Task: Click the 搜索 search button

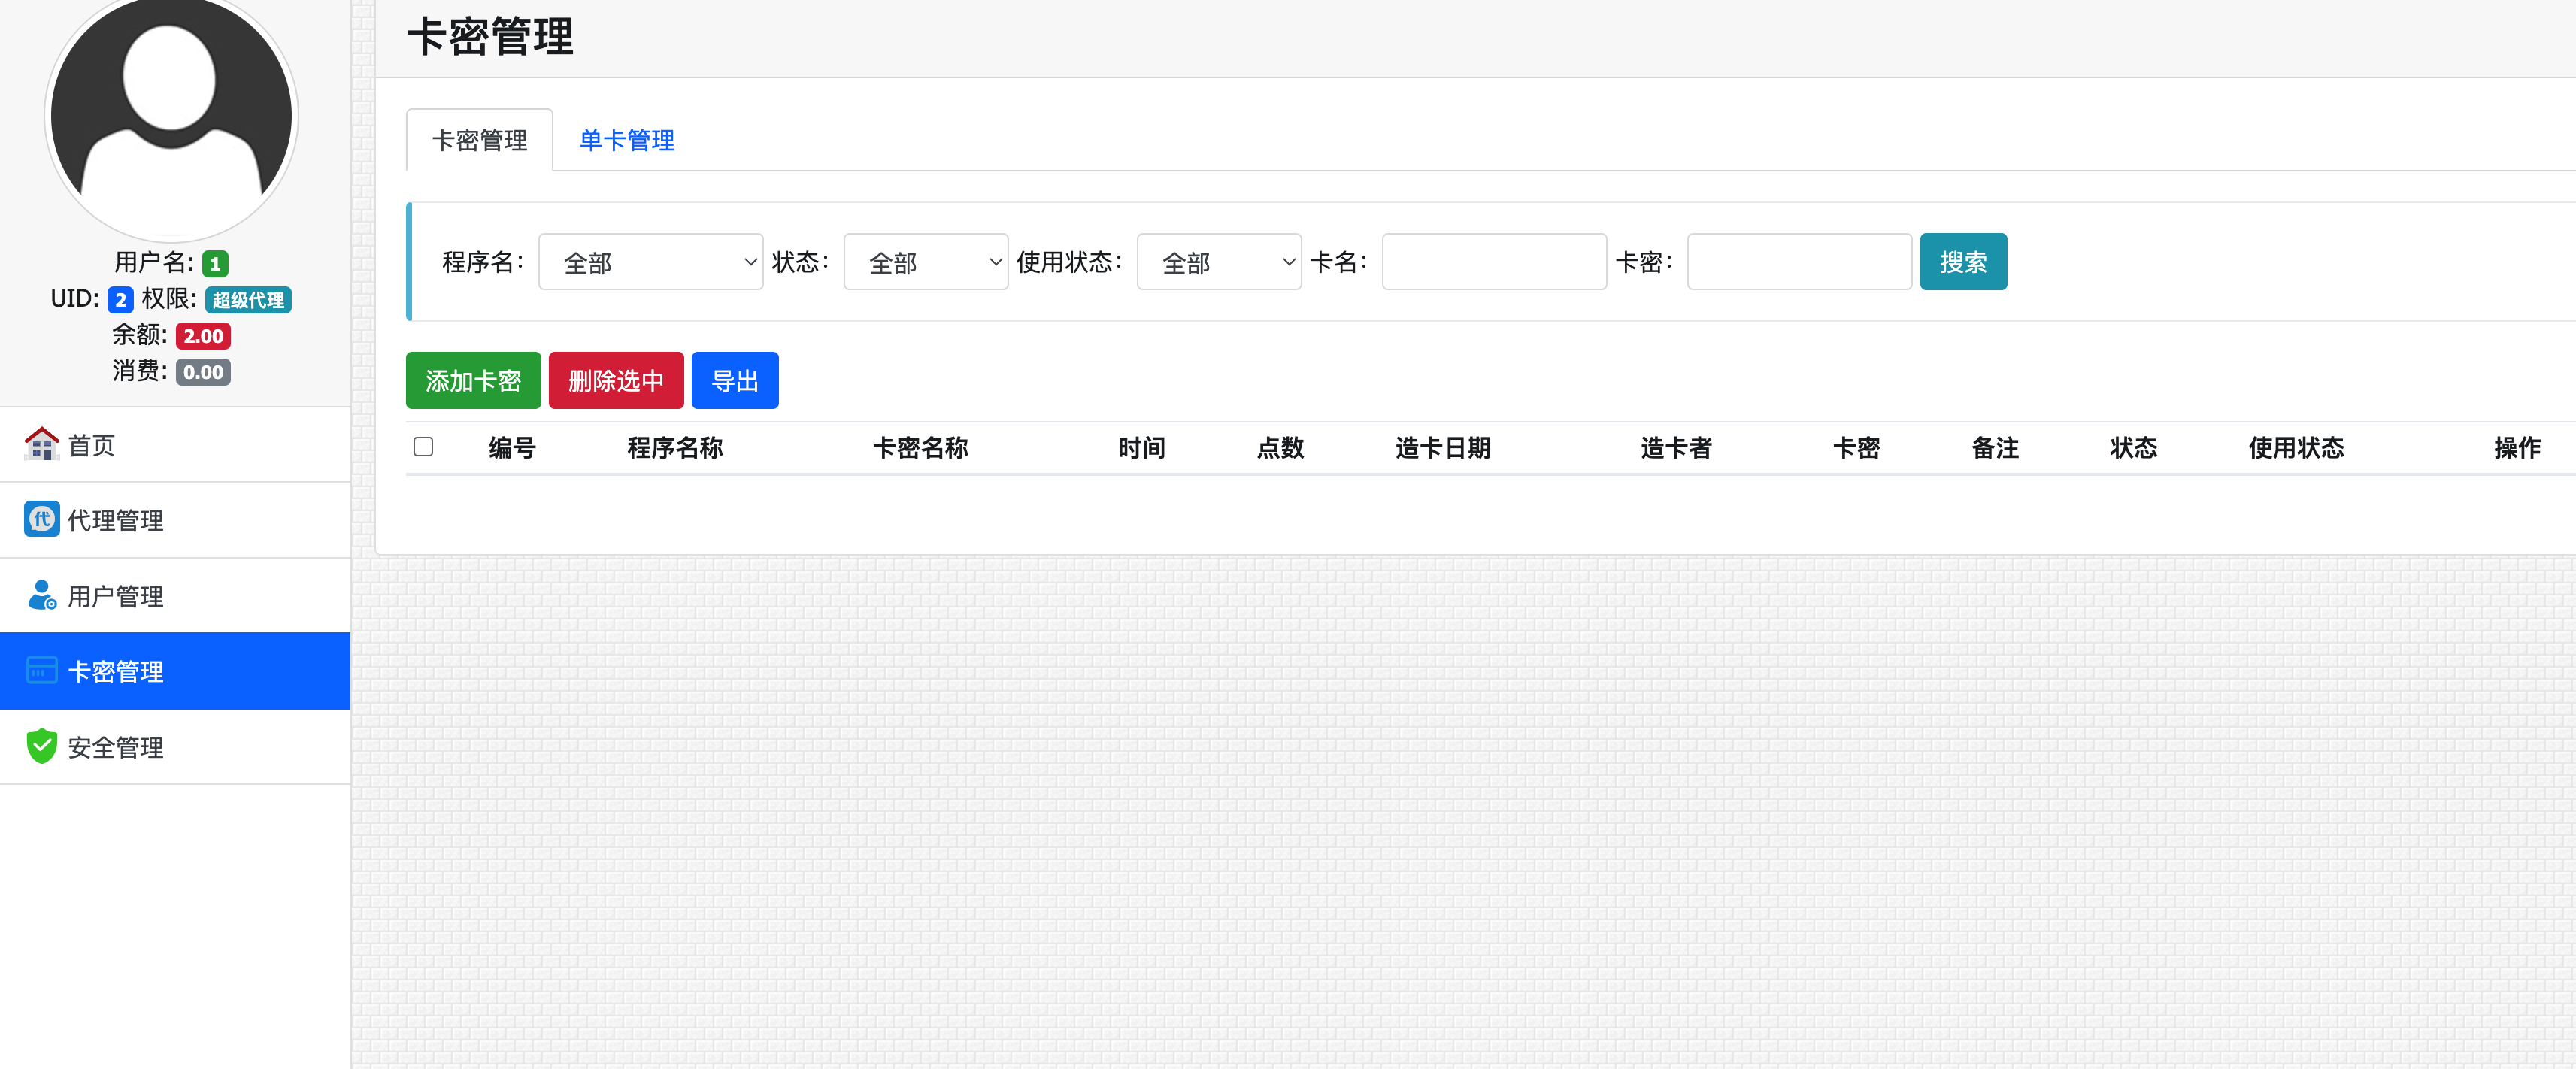Action: (x=1963, y=262)
